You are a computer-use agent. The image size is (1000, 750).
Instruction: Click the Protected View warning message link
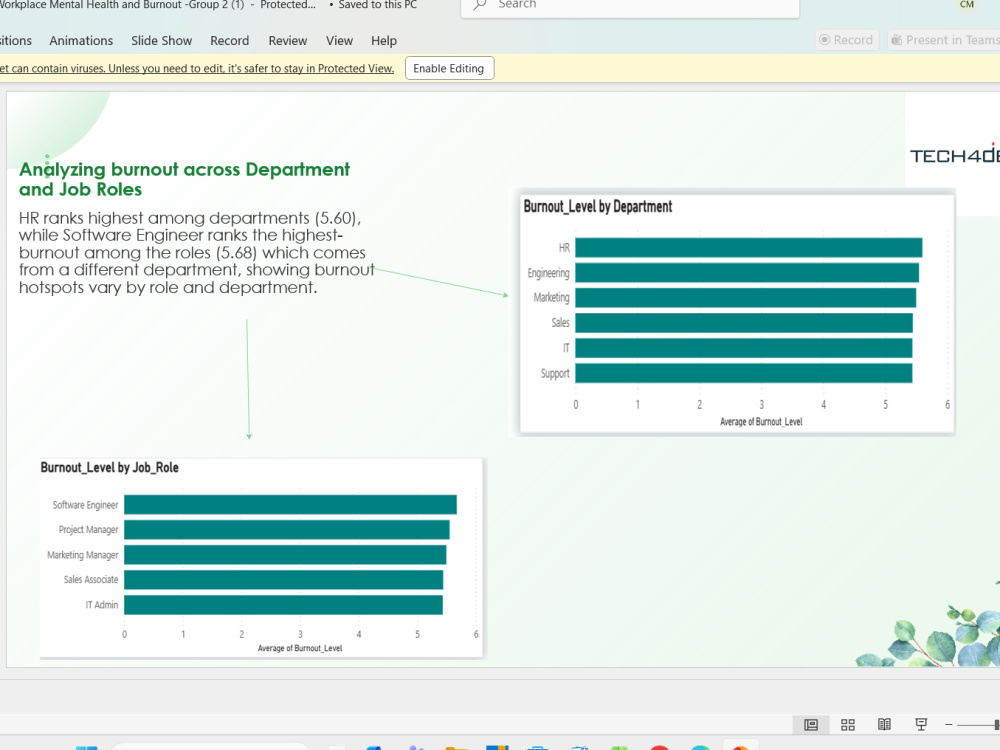tap(196, 68)
